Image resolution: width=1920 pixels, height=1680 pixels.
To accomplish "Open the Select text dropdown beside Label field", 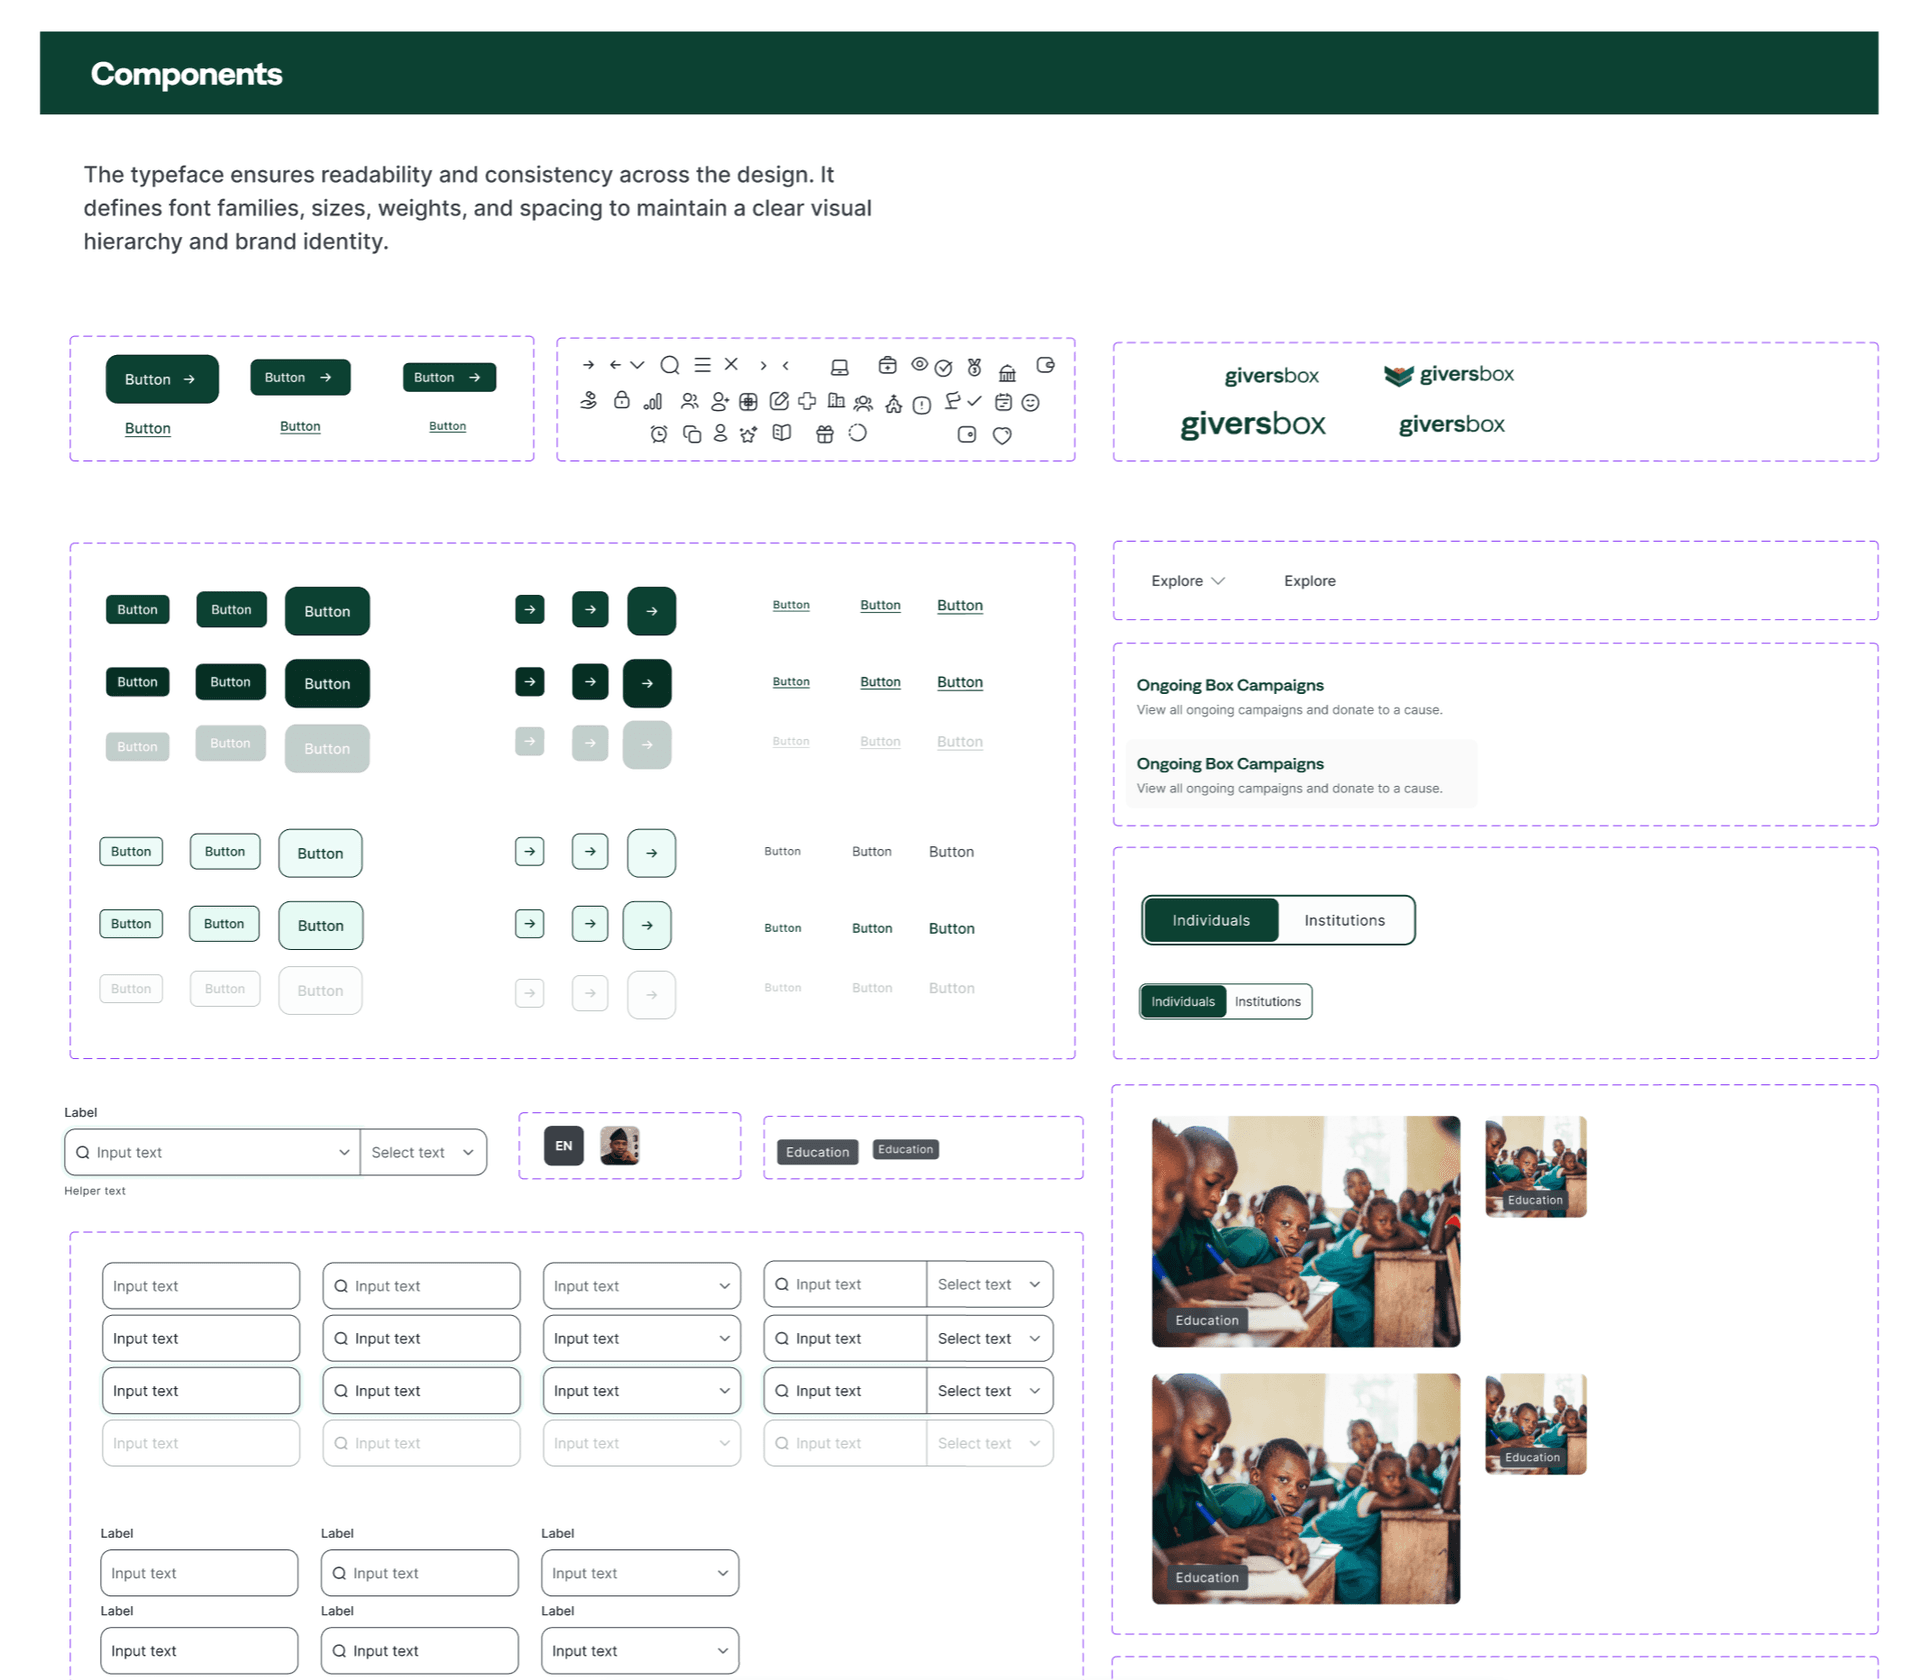I will [422, 1152].
